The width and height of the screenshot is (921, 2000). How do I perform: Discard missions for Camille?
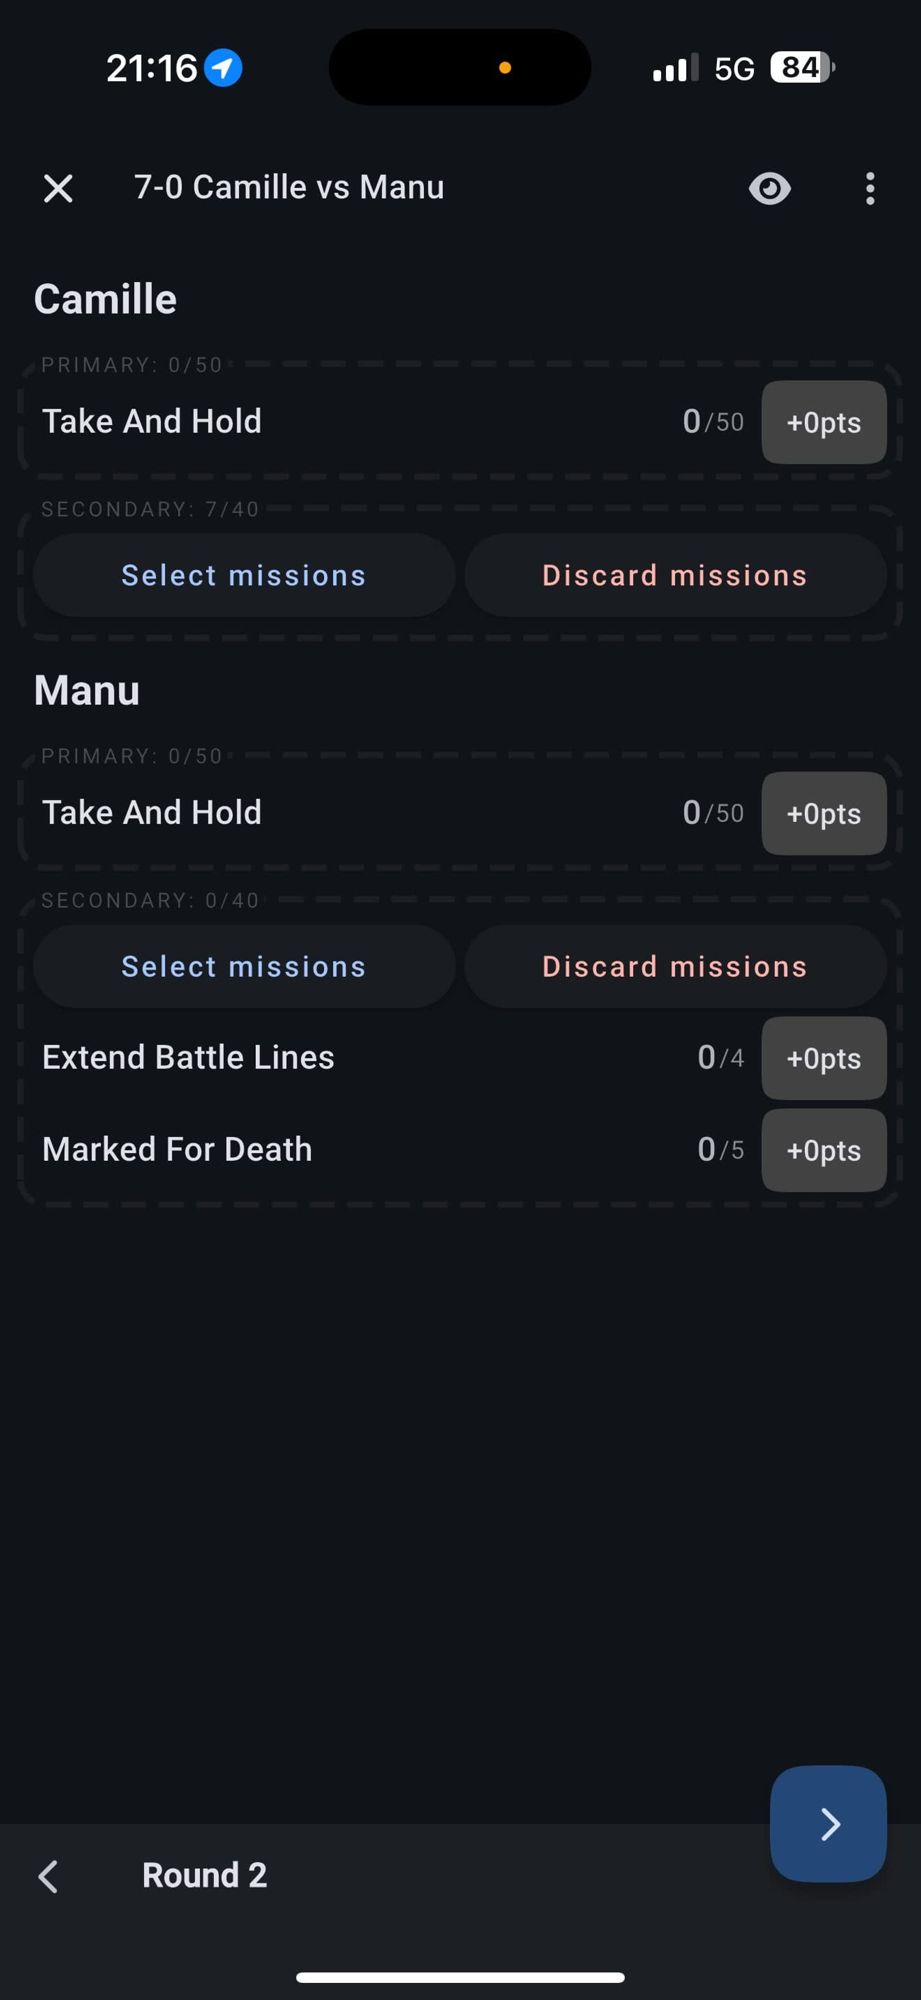coord(675,575)
